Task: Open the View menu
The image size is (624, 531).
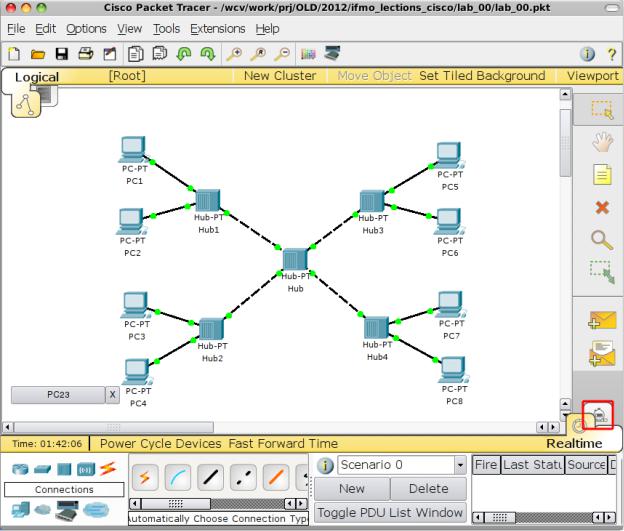Action: pos(129,29)
